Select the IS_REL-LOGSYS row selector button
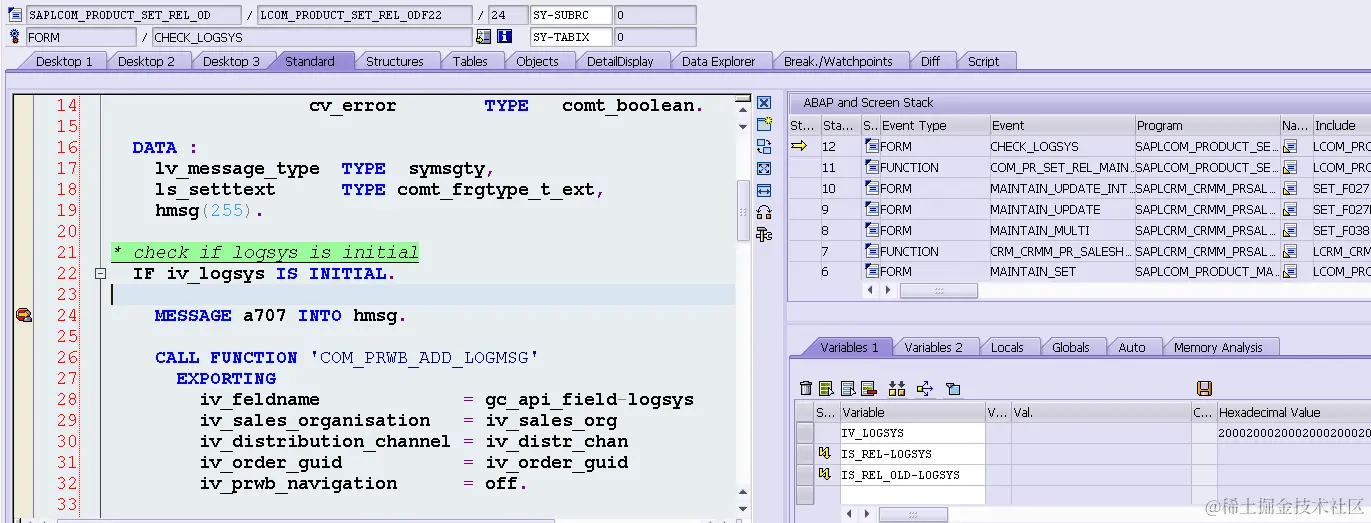Screen dimensions: 1371x523 (804, 454)
